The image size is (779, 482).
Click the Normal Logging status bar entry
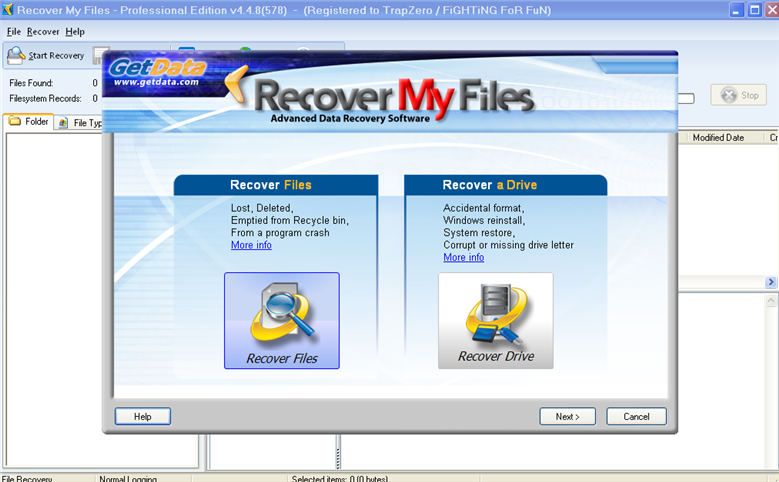tap(128, 479)
